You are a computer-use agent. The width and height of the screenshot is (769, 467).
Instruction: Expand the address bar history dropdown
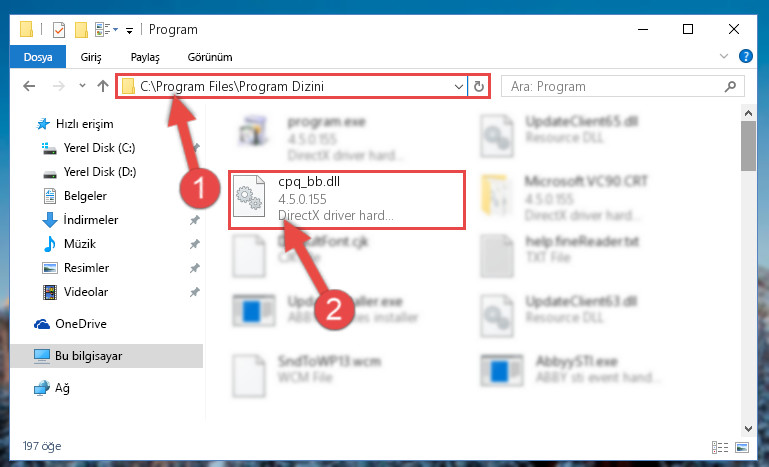tap(459, 87)
